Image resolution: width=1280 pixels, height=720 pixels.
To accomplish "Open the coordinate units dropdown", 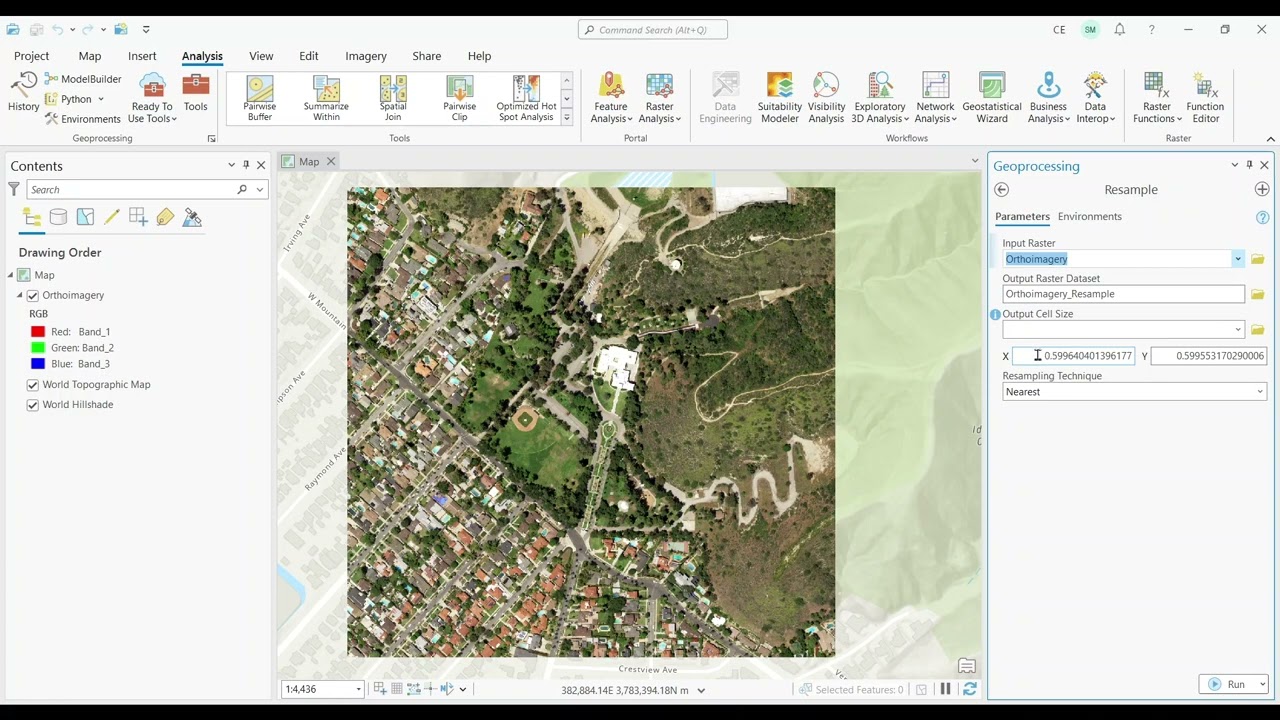I will point(701,690).
